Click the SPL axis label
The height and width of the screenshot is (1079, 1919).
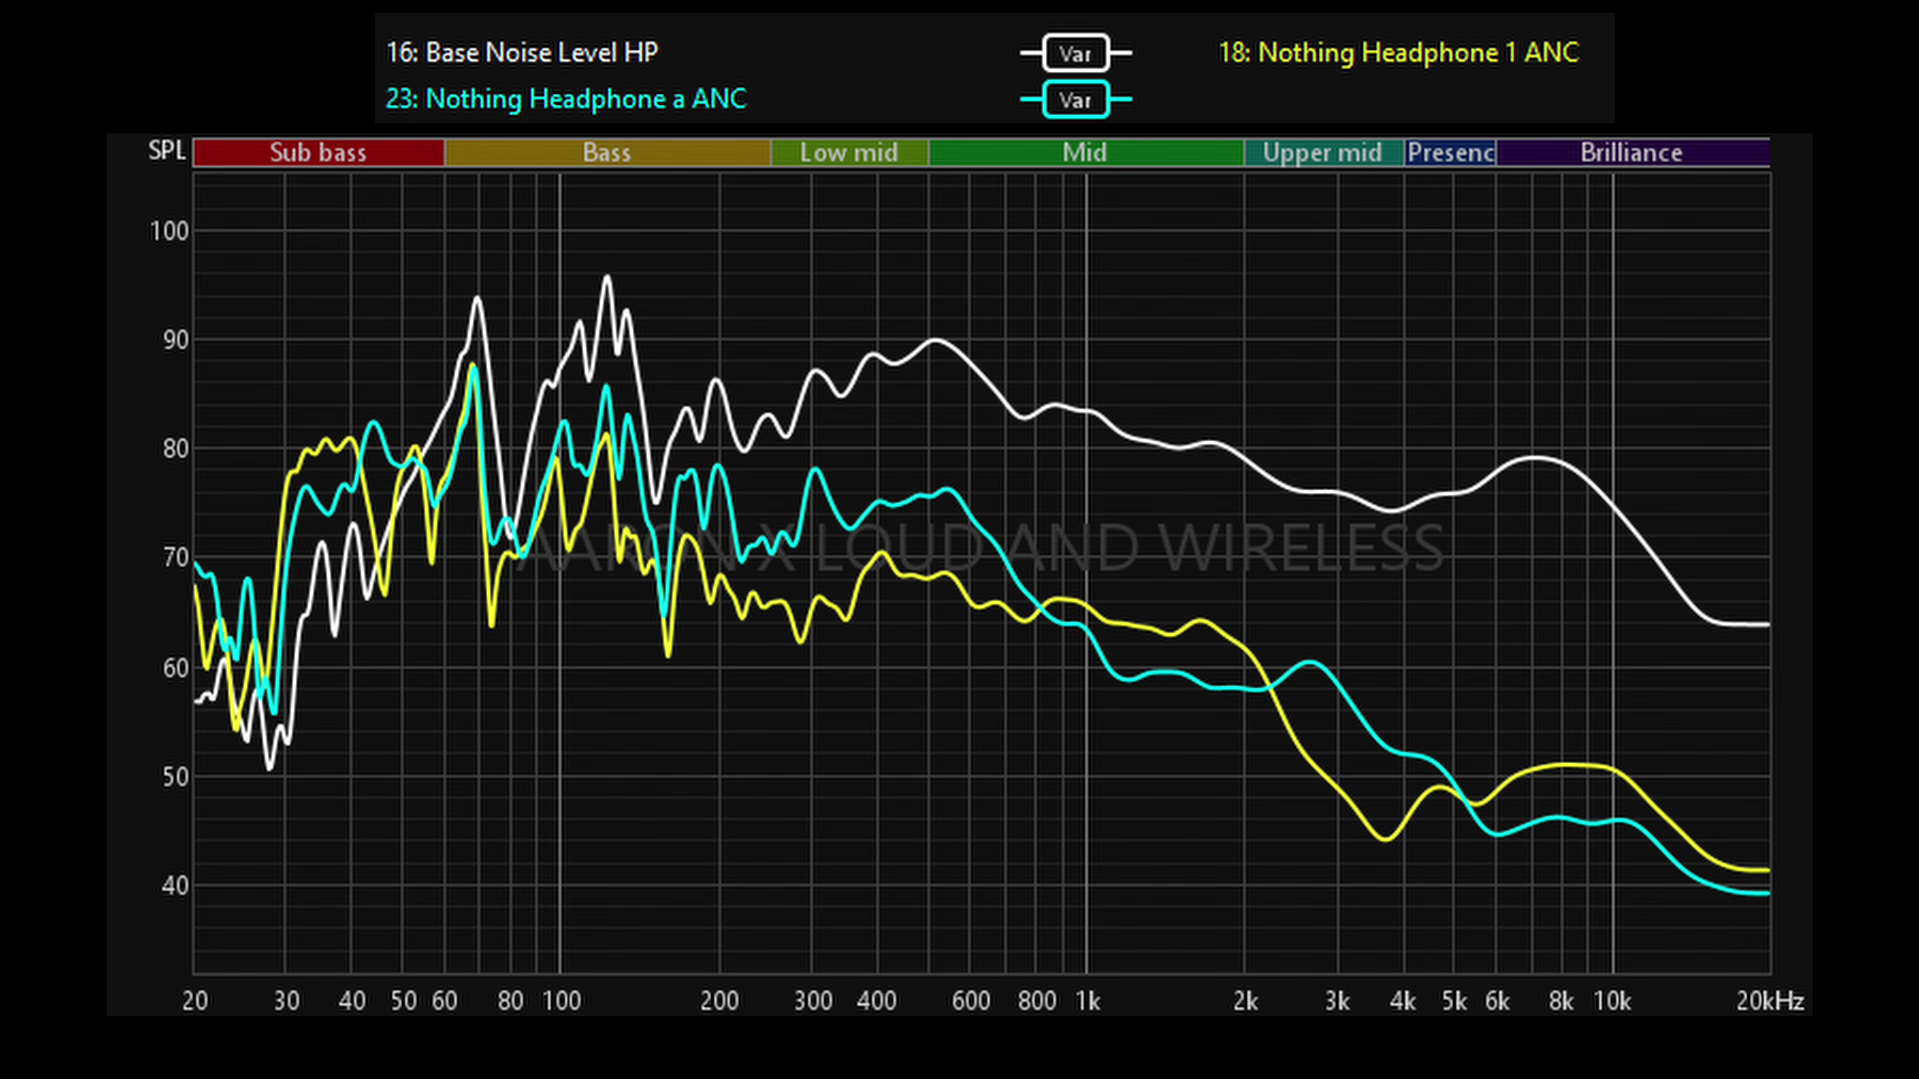[167, 151]
